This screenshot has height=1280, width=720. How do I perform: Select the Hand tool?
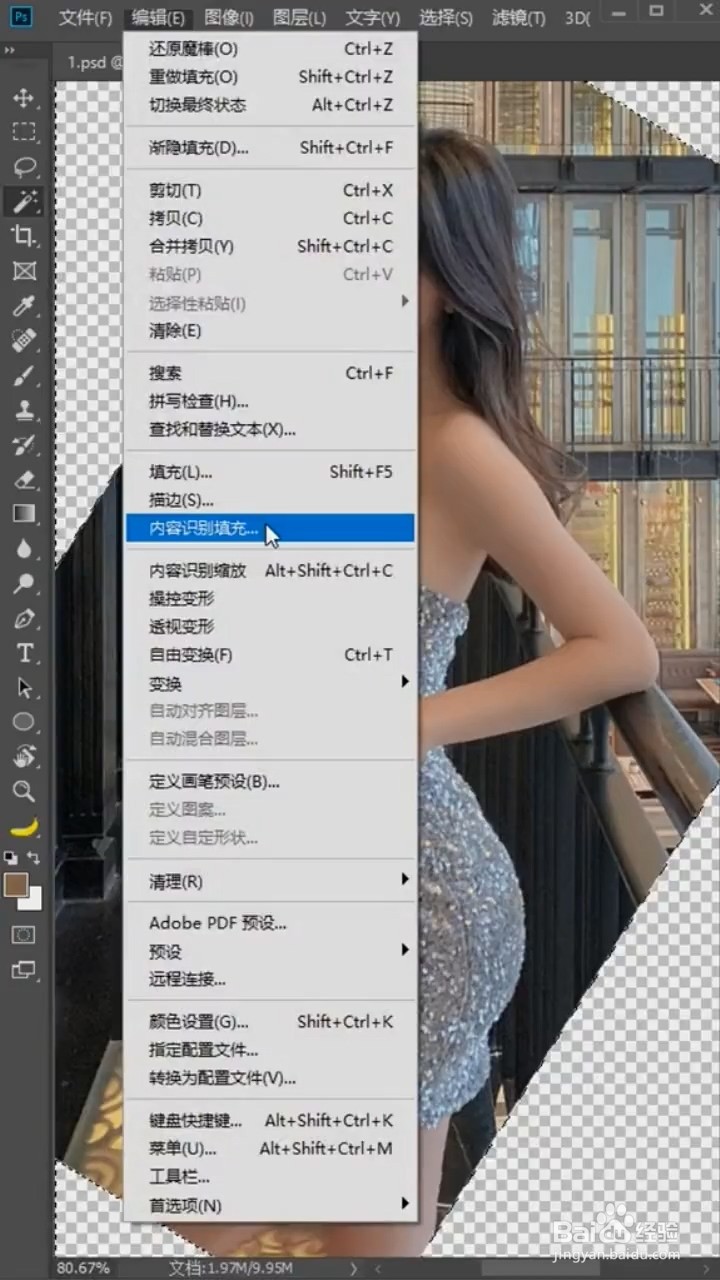click(x=23, y=757)
